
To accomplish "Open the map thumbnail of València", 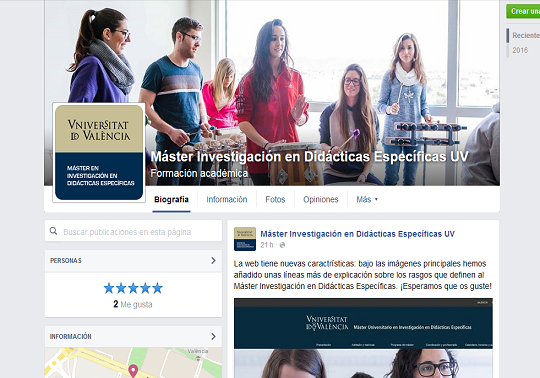I will (x=133, y=363).
